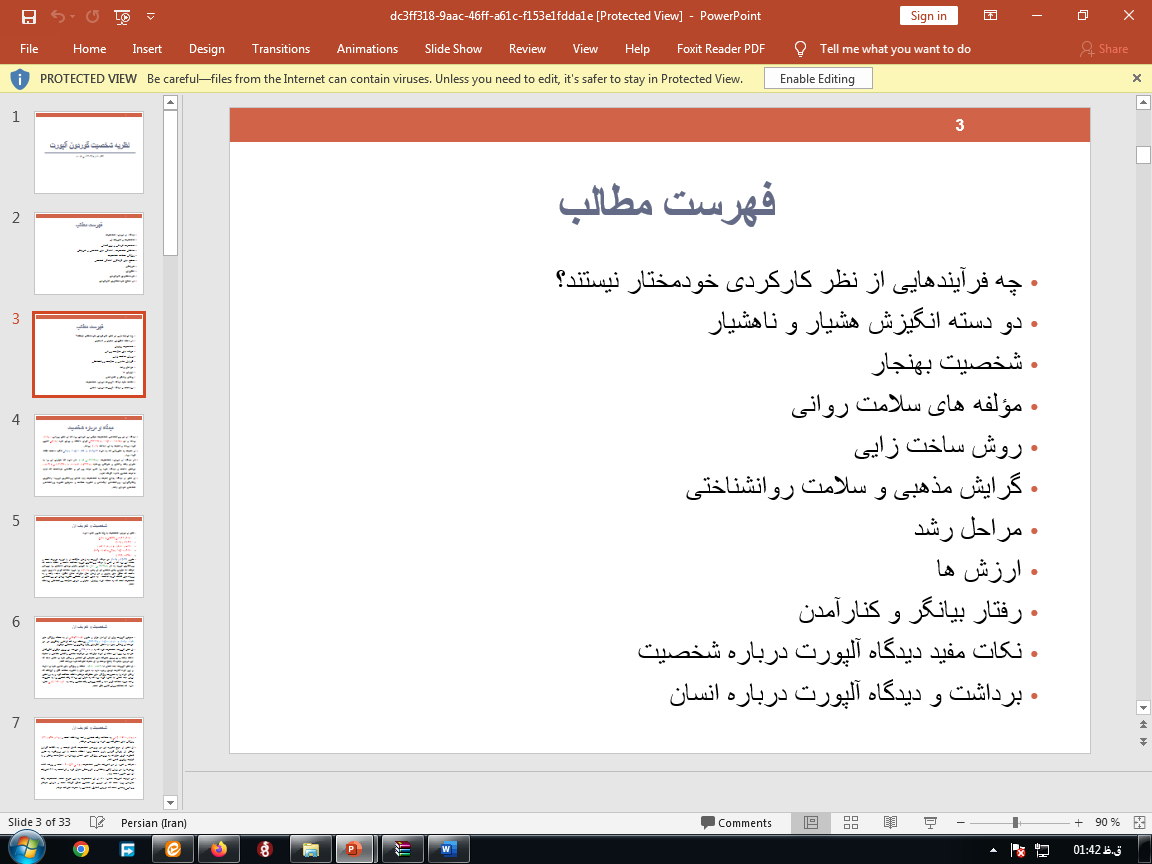Screen dimensions: 1152x864
Task: Close the Protected View message bar
Action: (1137, 78)
